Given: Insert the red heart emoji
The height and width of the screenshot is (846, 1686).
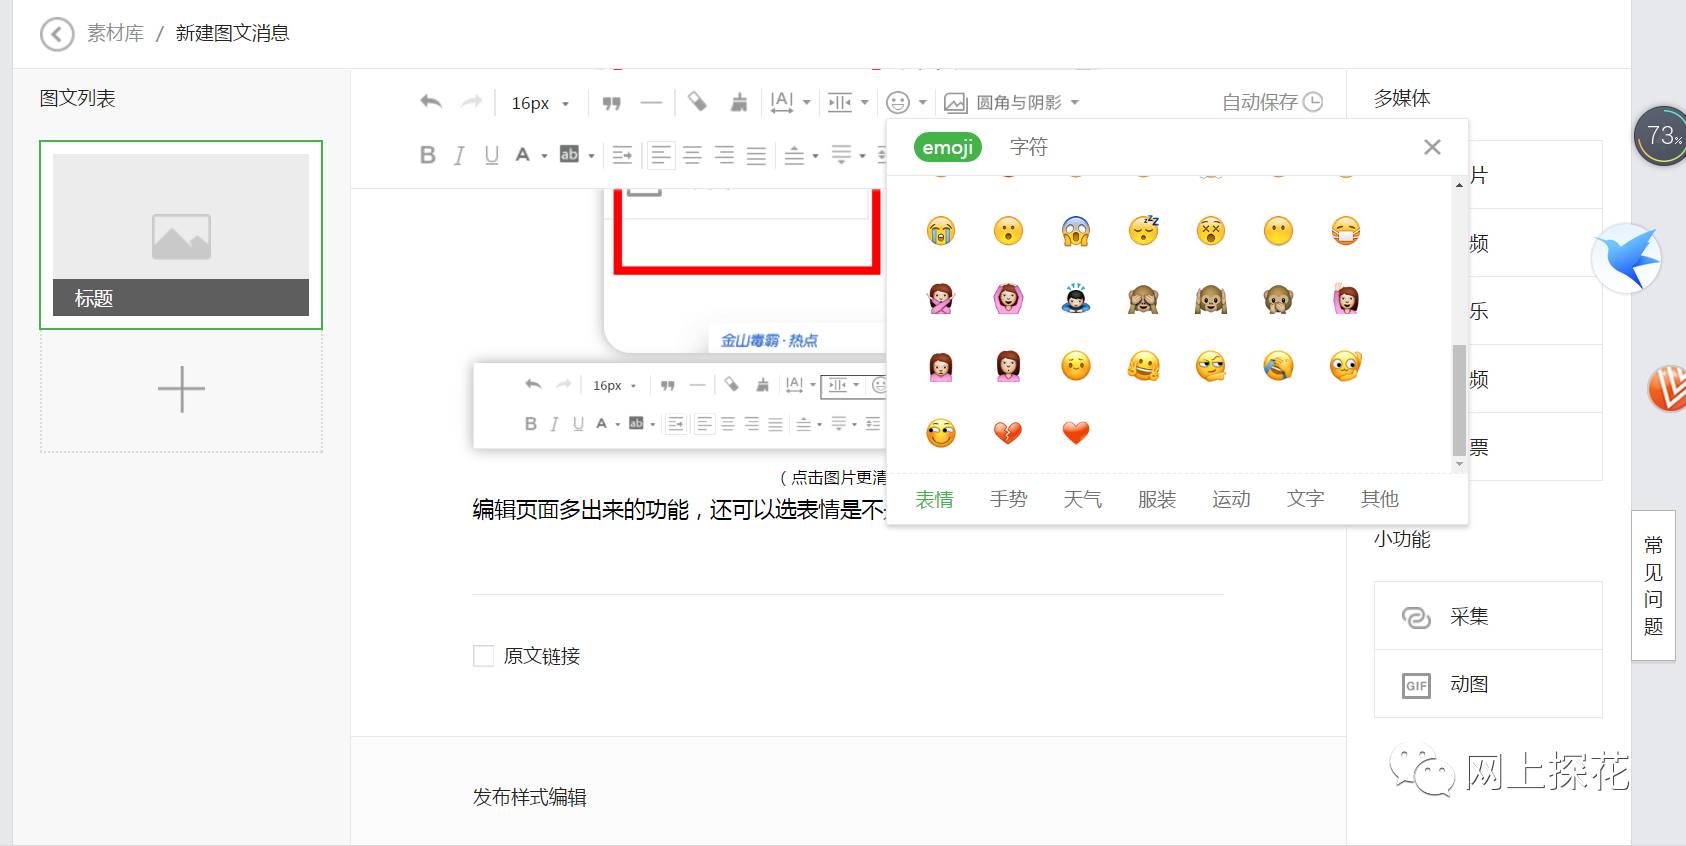Looking at the screenshot, I should pos(1076,433).
